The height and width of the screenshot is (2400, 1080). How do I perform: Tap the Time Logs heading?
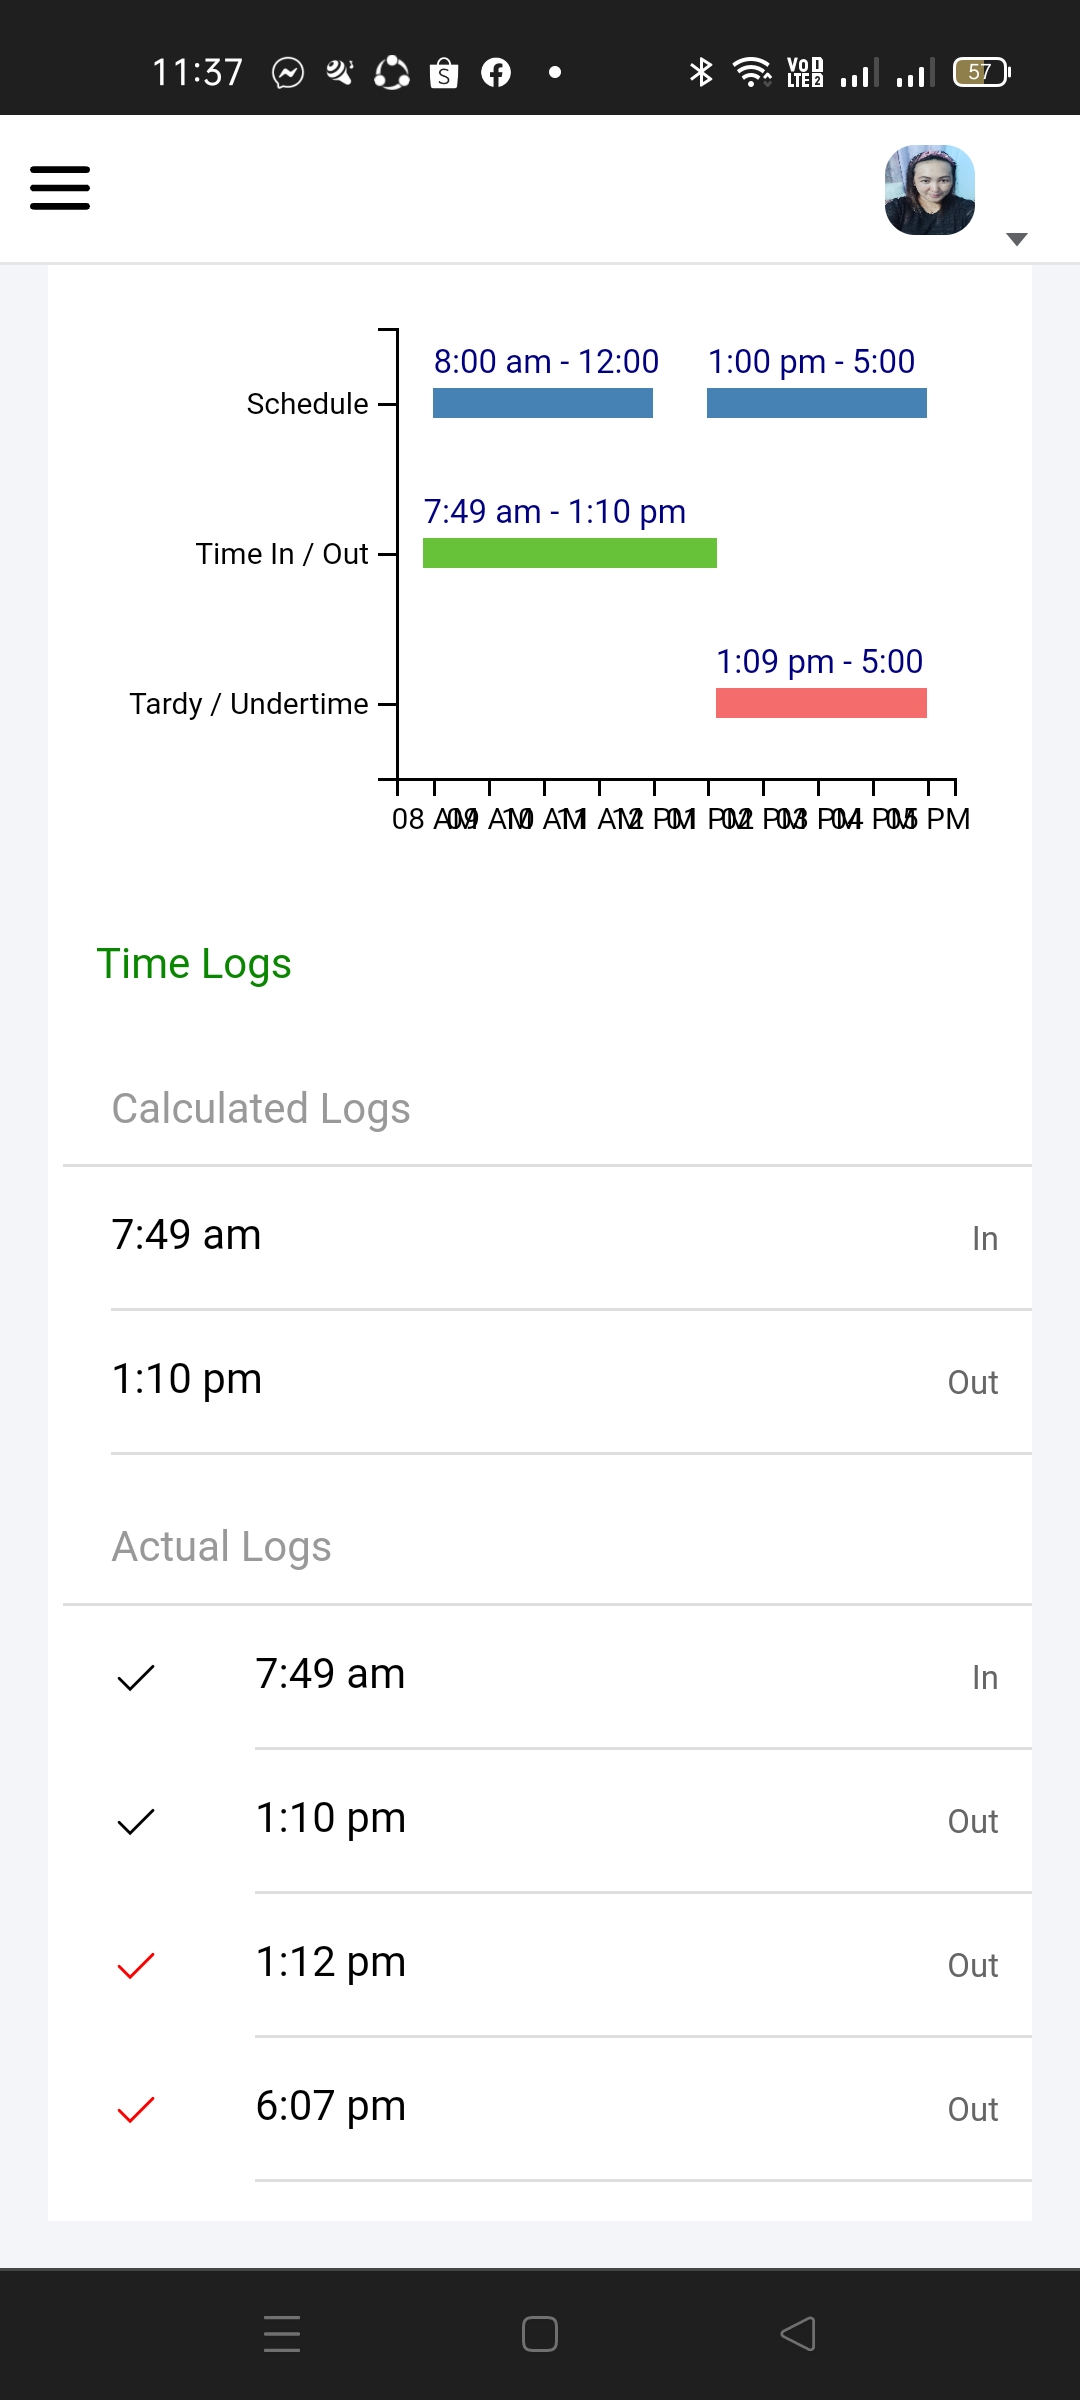[194, 963]
